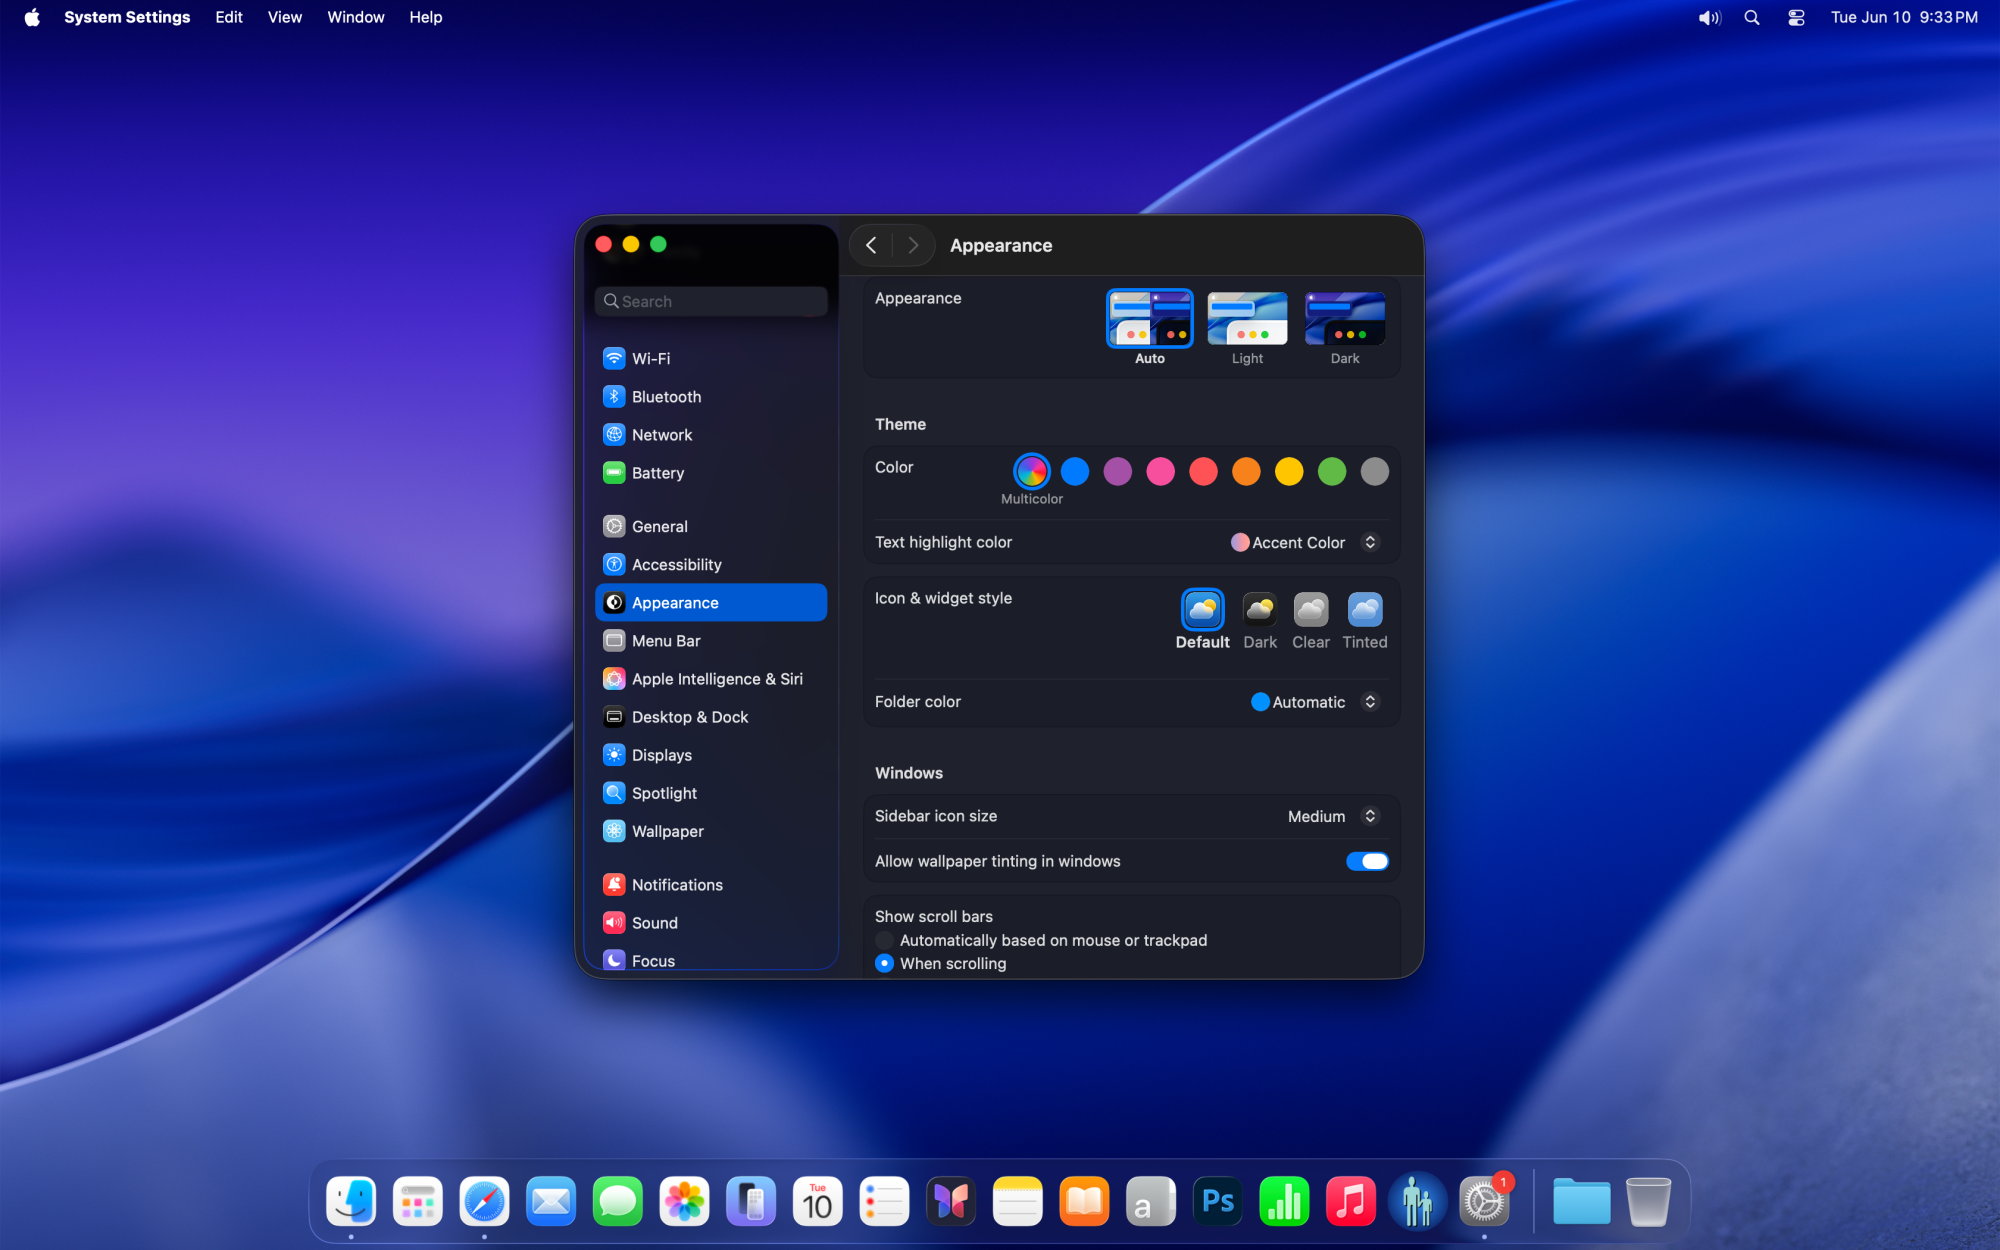Open Displays settings
The image size is (2000, 1250).
click(710, 754)
